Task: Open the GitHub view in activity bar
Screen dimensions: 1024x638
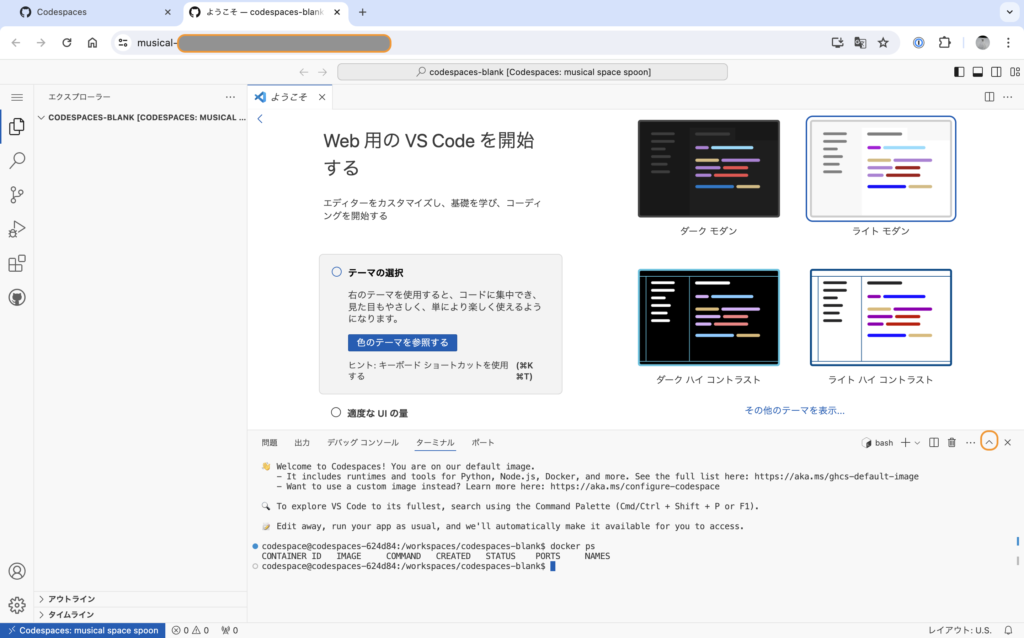Action: click(17, 298)
